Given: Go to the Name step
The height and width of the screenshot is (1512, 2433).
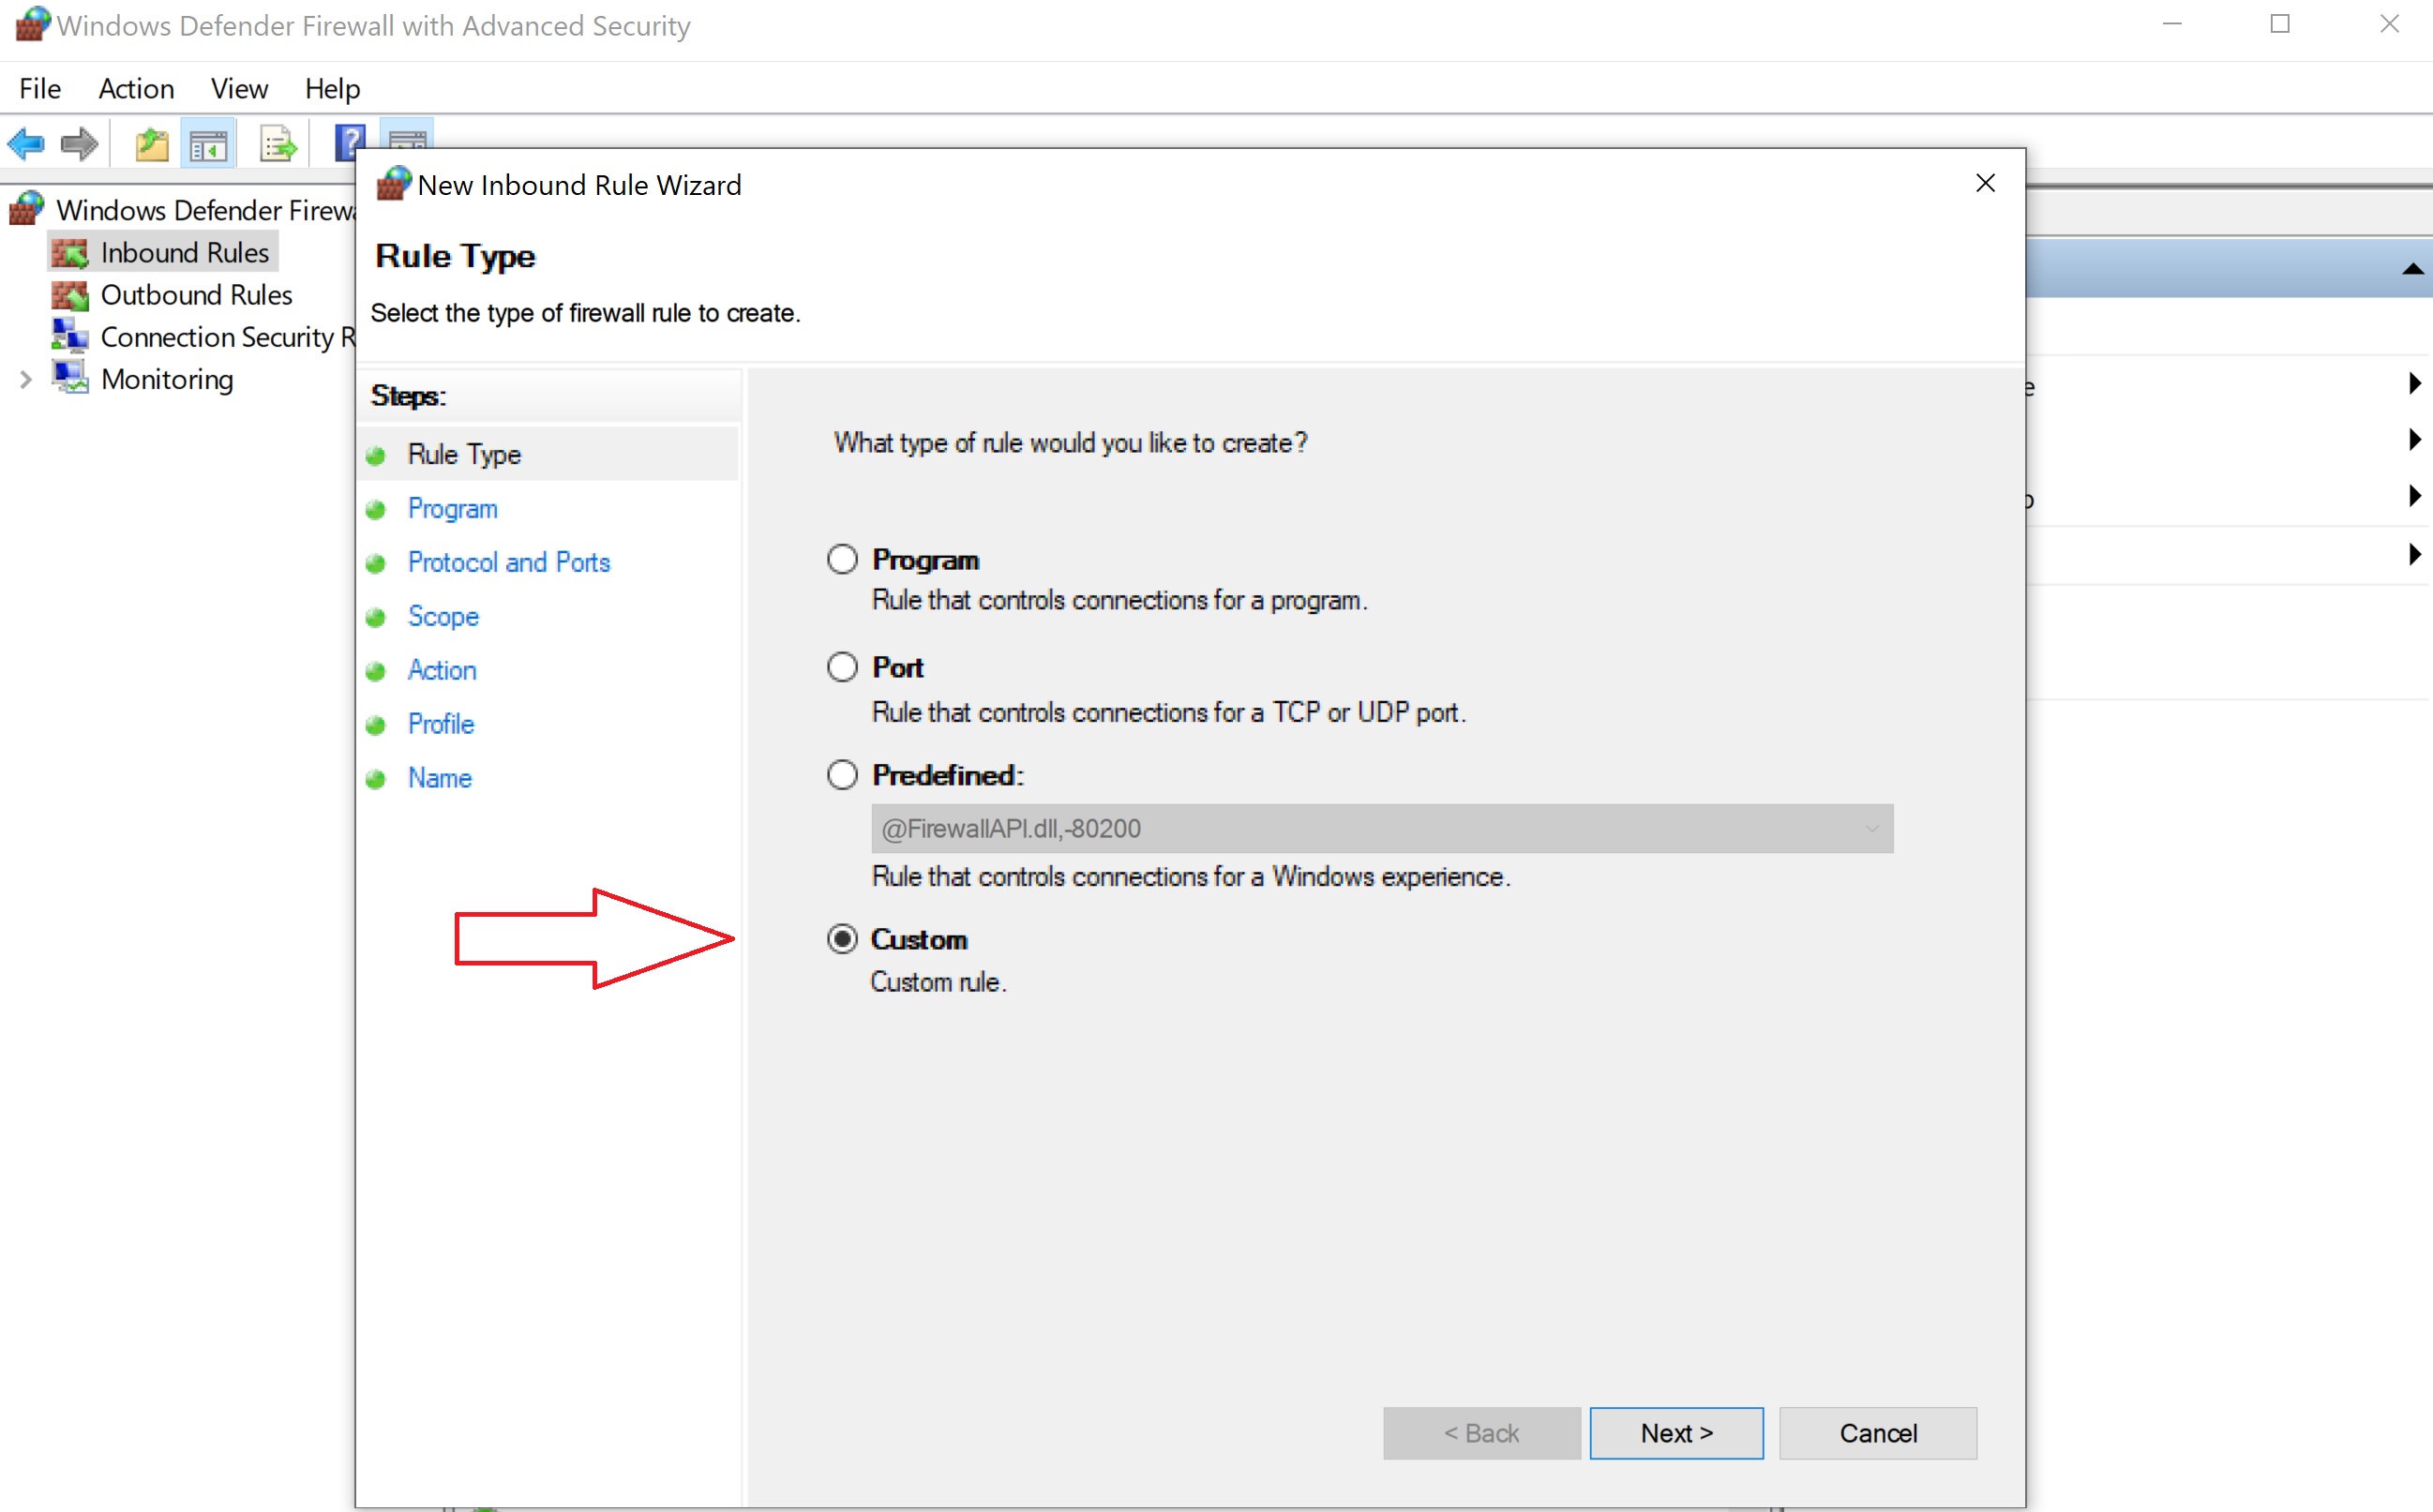Looking at the screenshot, I should (x=439, y=778).
